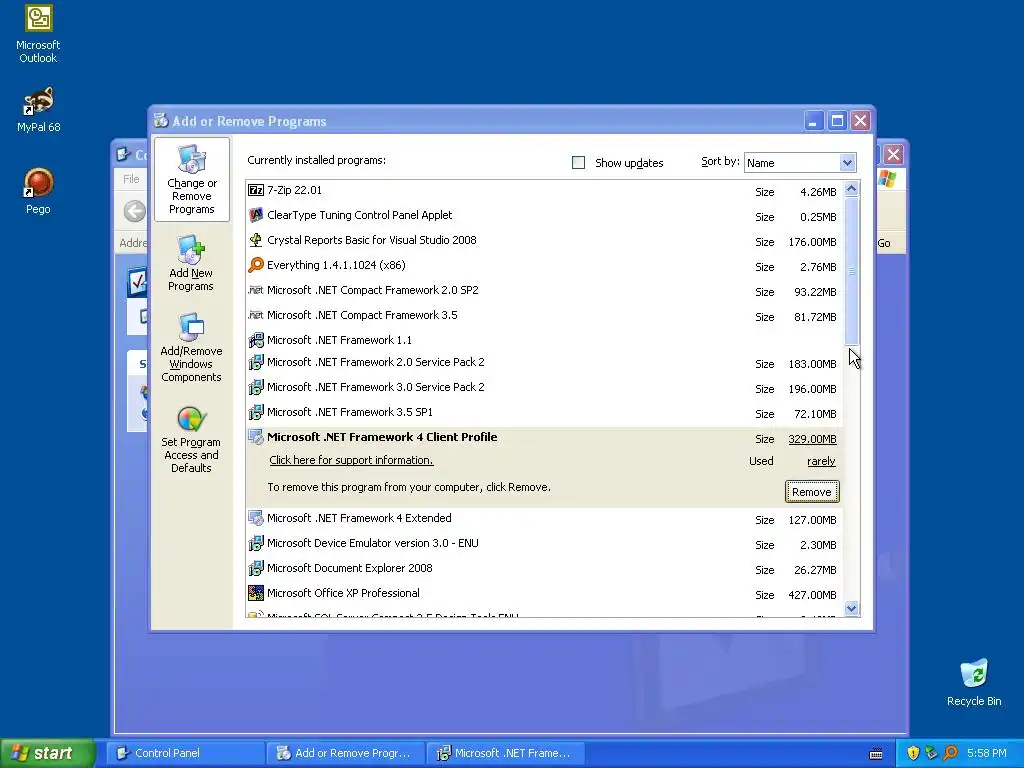Screen dimensions: 1024x768
Task: Click the 7-Zip 22.01 program icon
Action: [x=256, y=190]
